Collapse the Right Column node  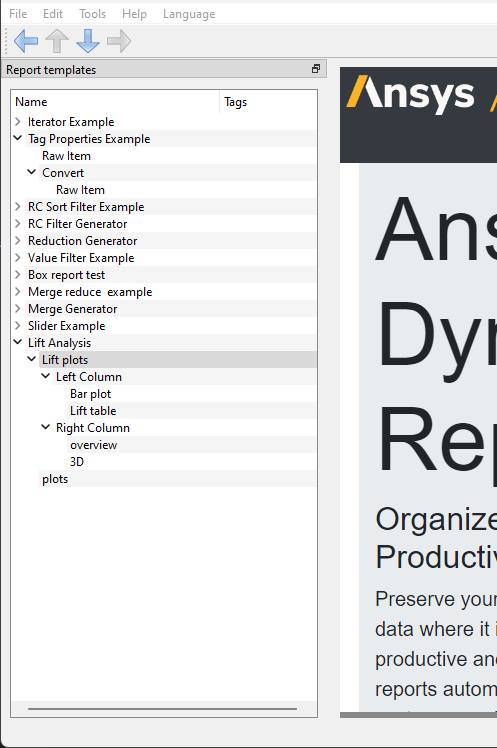[46, 427]
